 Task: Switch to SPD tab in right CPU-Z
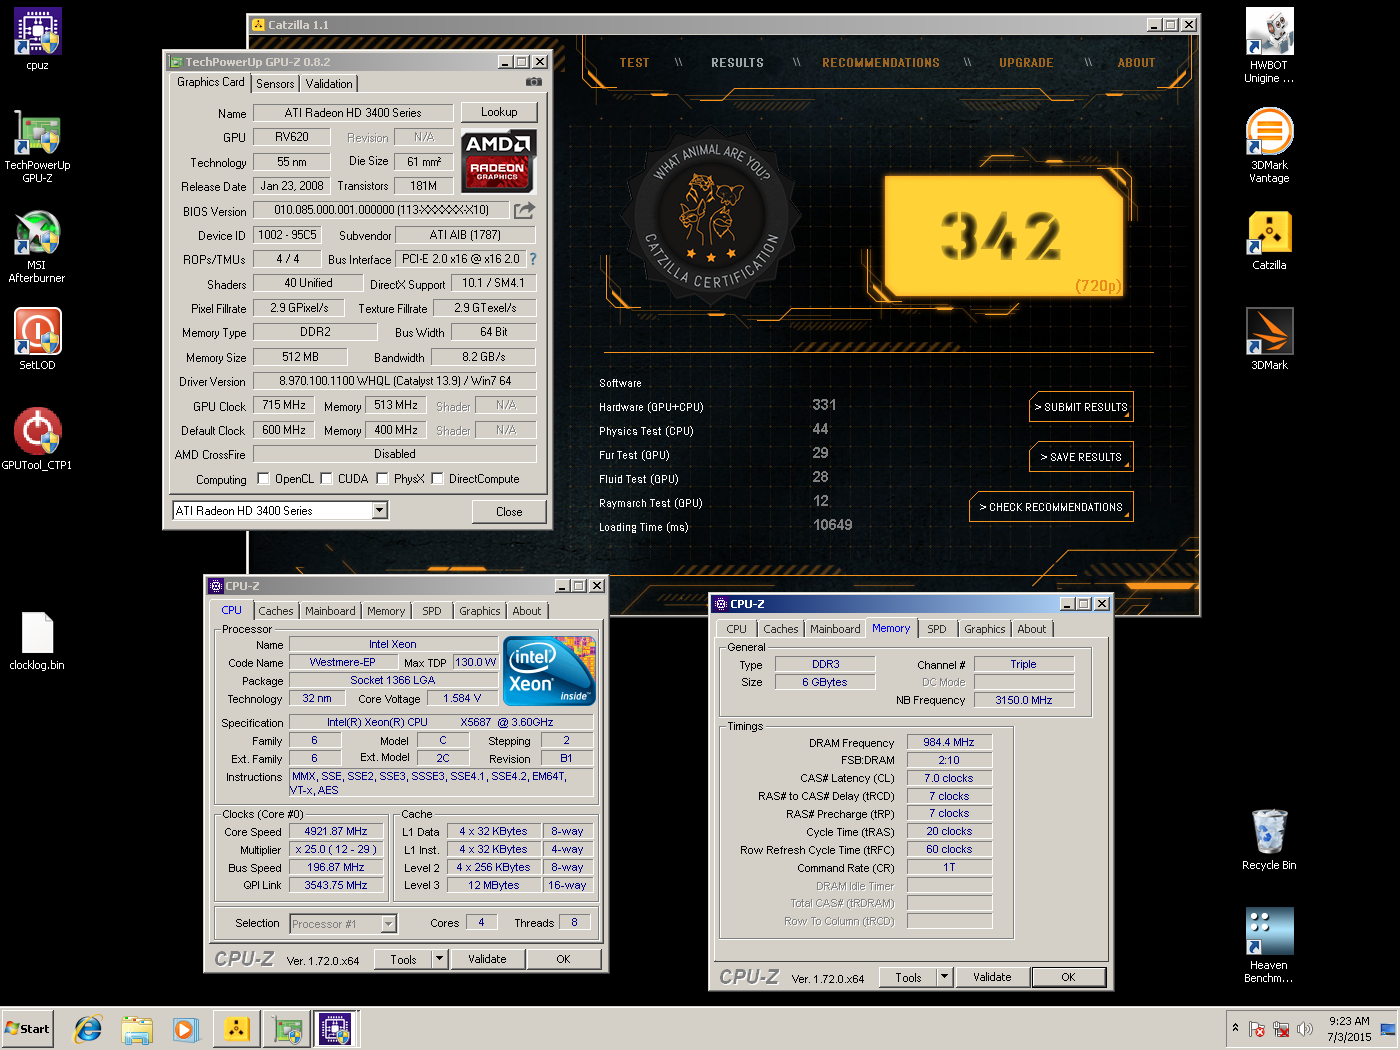point(937,629)
